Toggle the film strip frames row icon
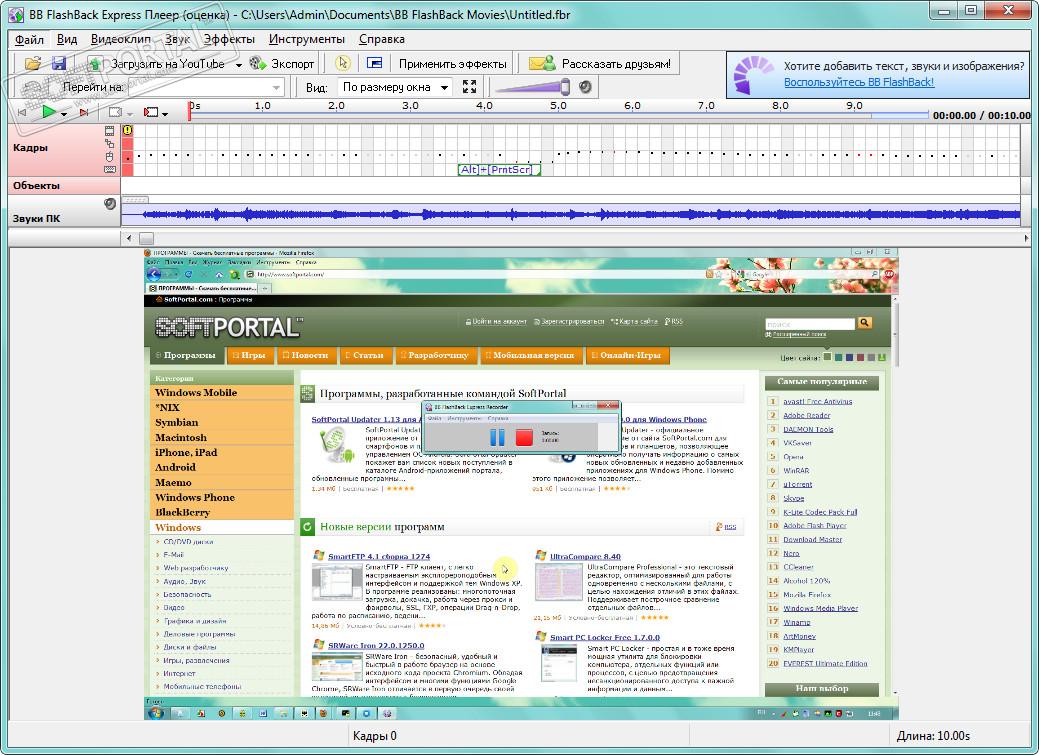 (x=109, y=131)
